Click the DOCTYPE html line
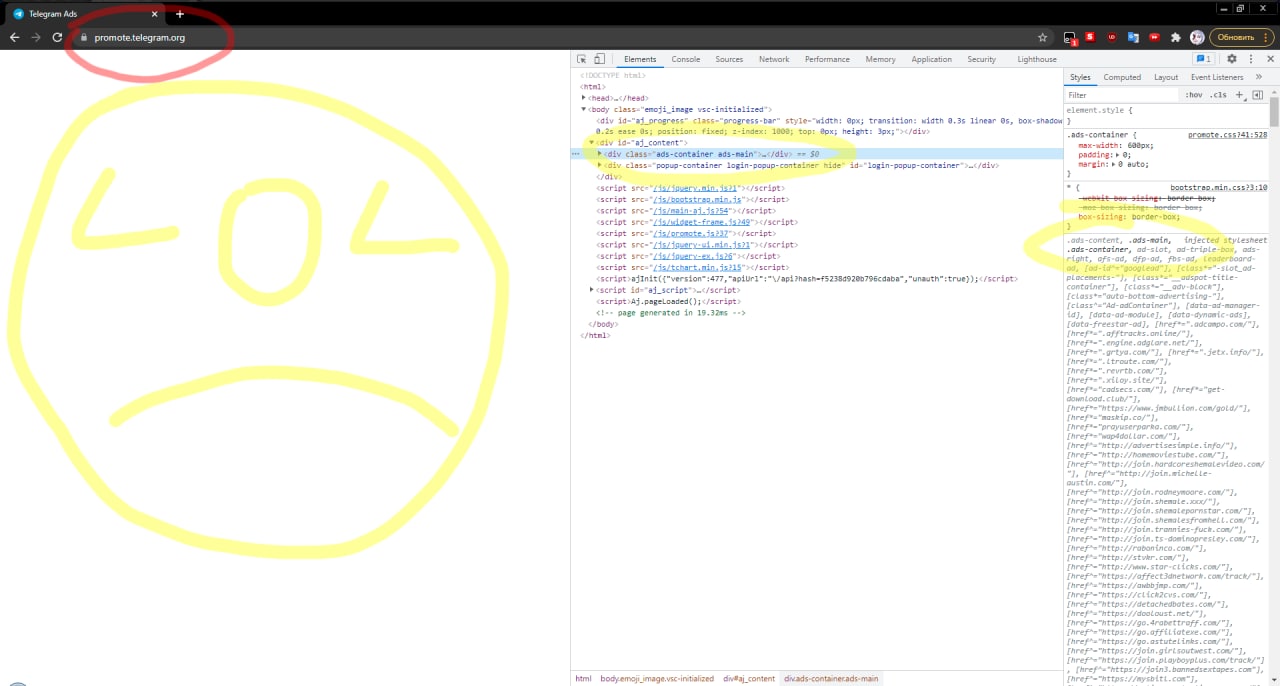Image resolution: width=1280 pixels, height=686 pixels. (x=613, y=75)
